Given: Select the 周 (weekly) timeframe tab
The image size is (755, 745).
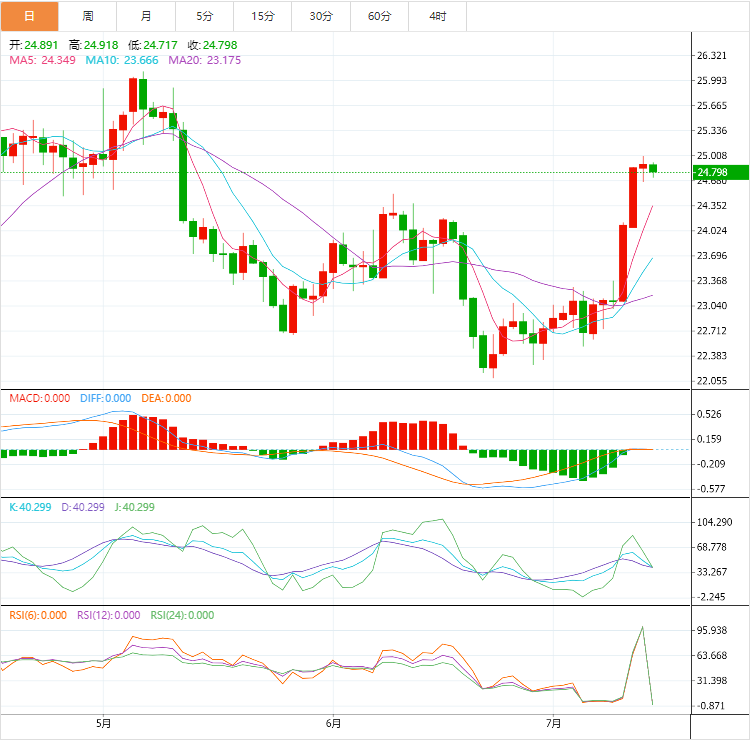Looking at the screenshot, I should 88,16.
